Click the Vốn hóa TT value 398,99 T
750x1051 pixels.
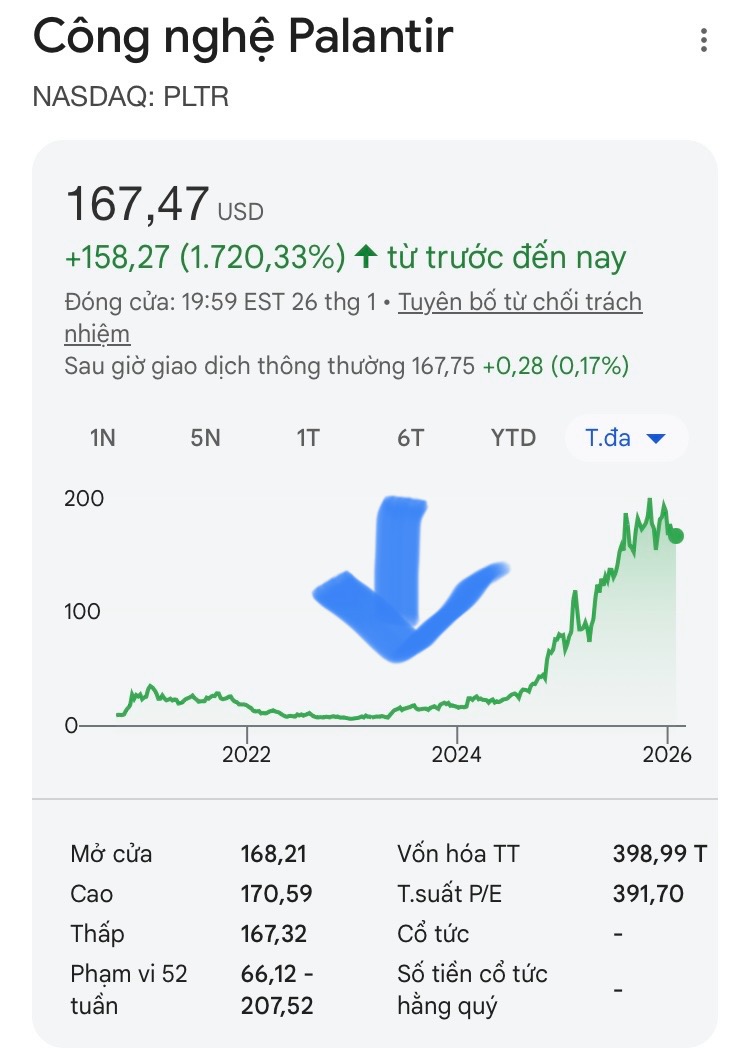pos(659,854)
